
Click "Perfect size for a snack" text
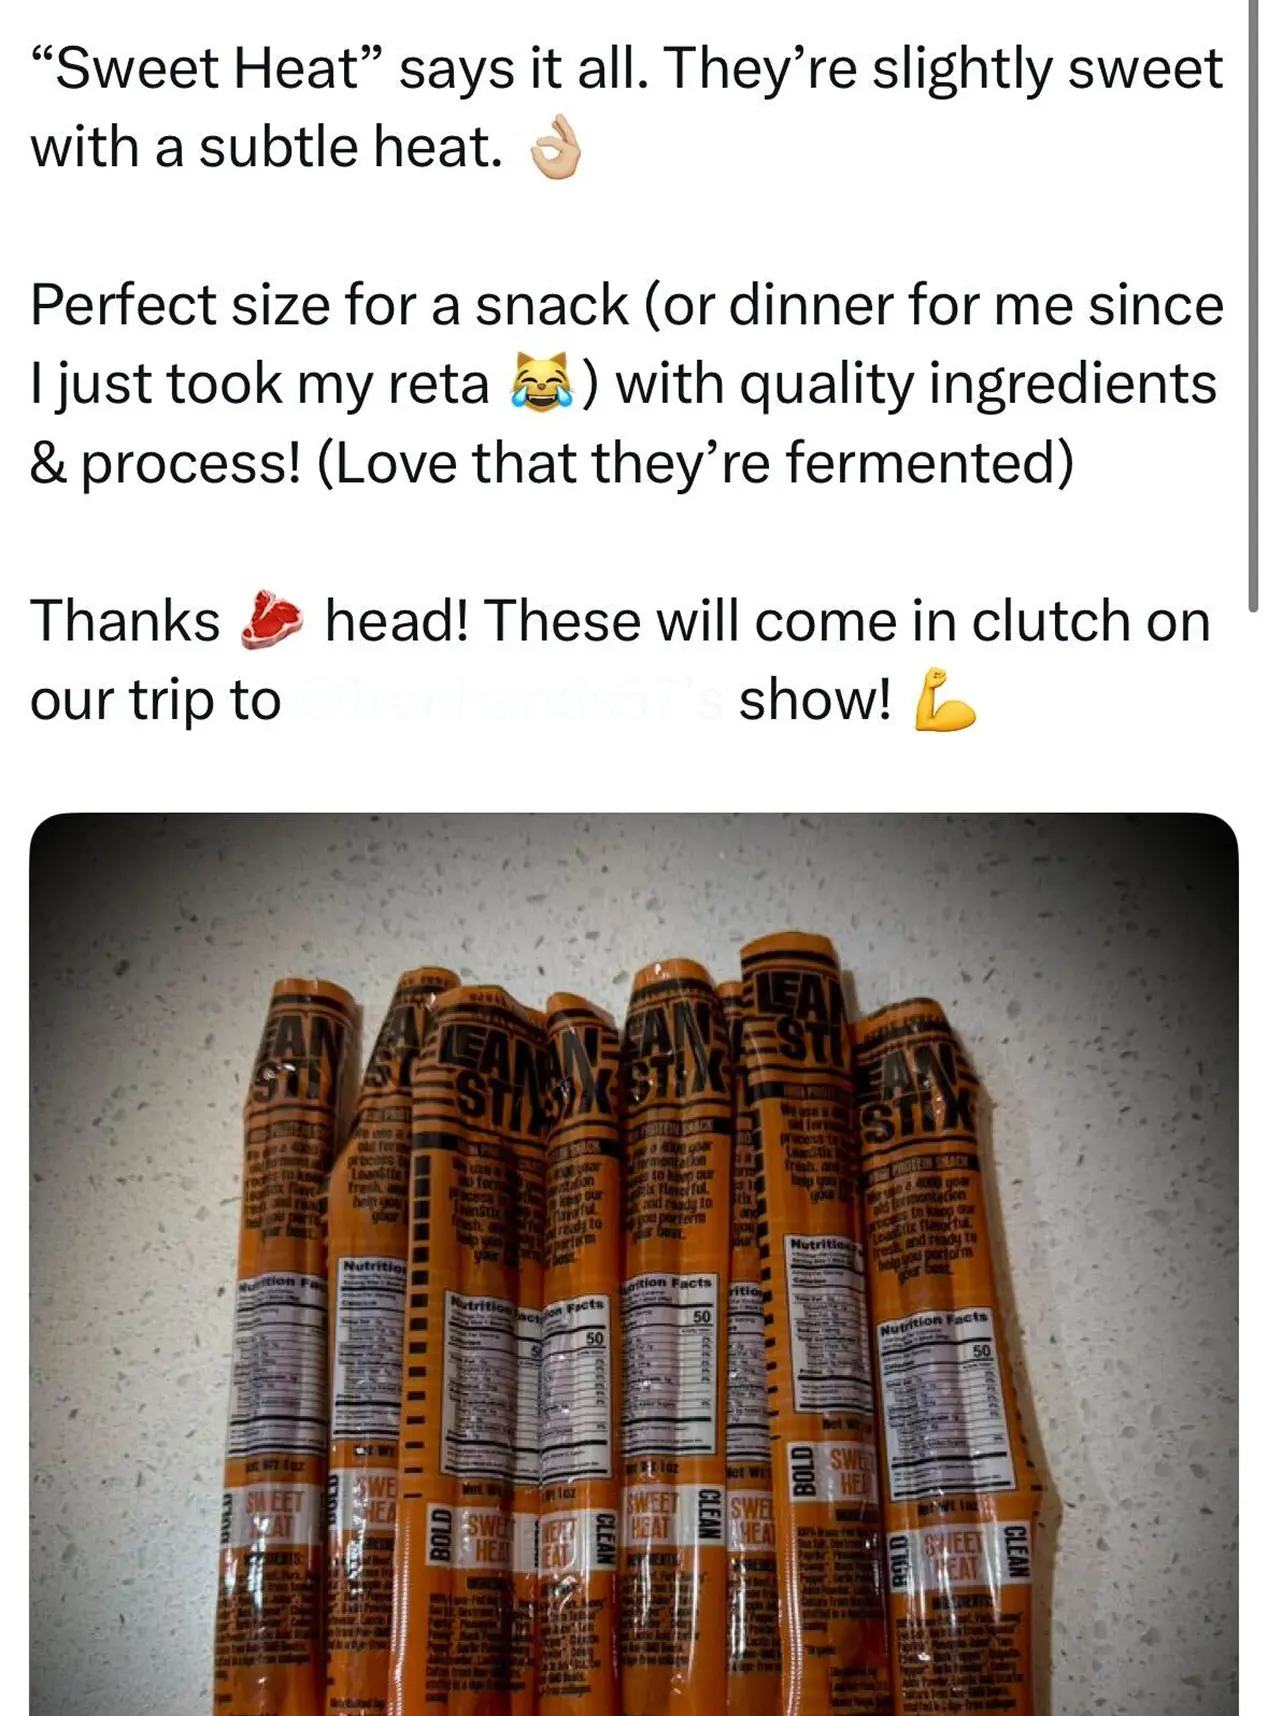click(330, 305)
